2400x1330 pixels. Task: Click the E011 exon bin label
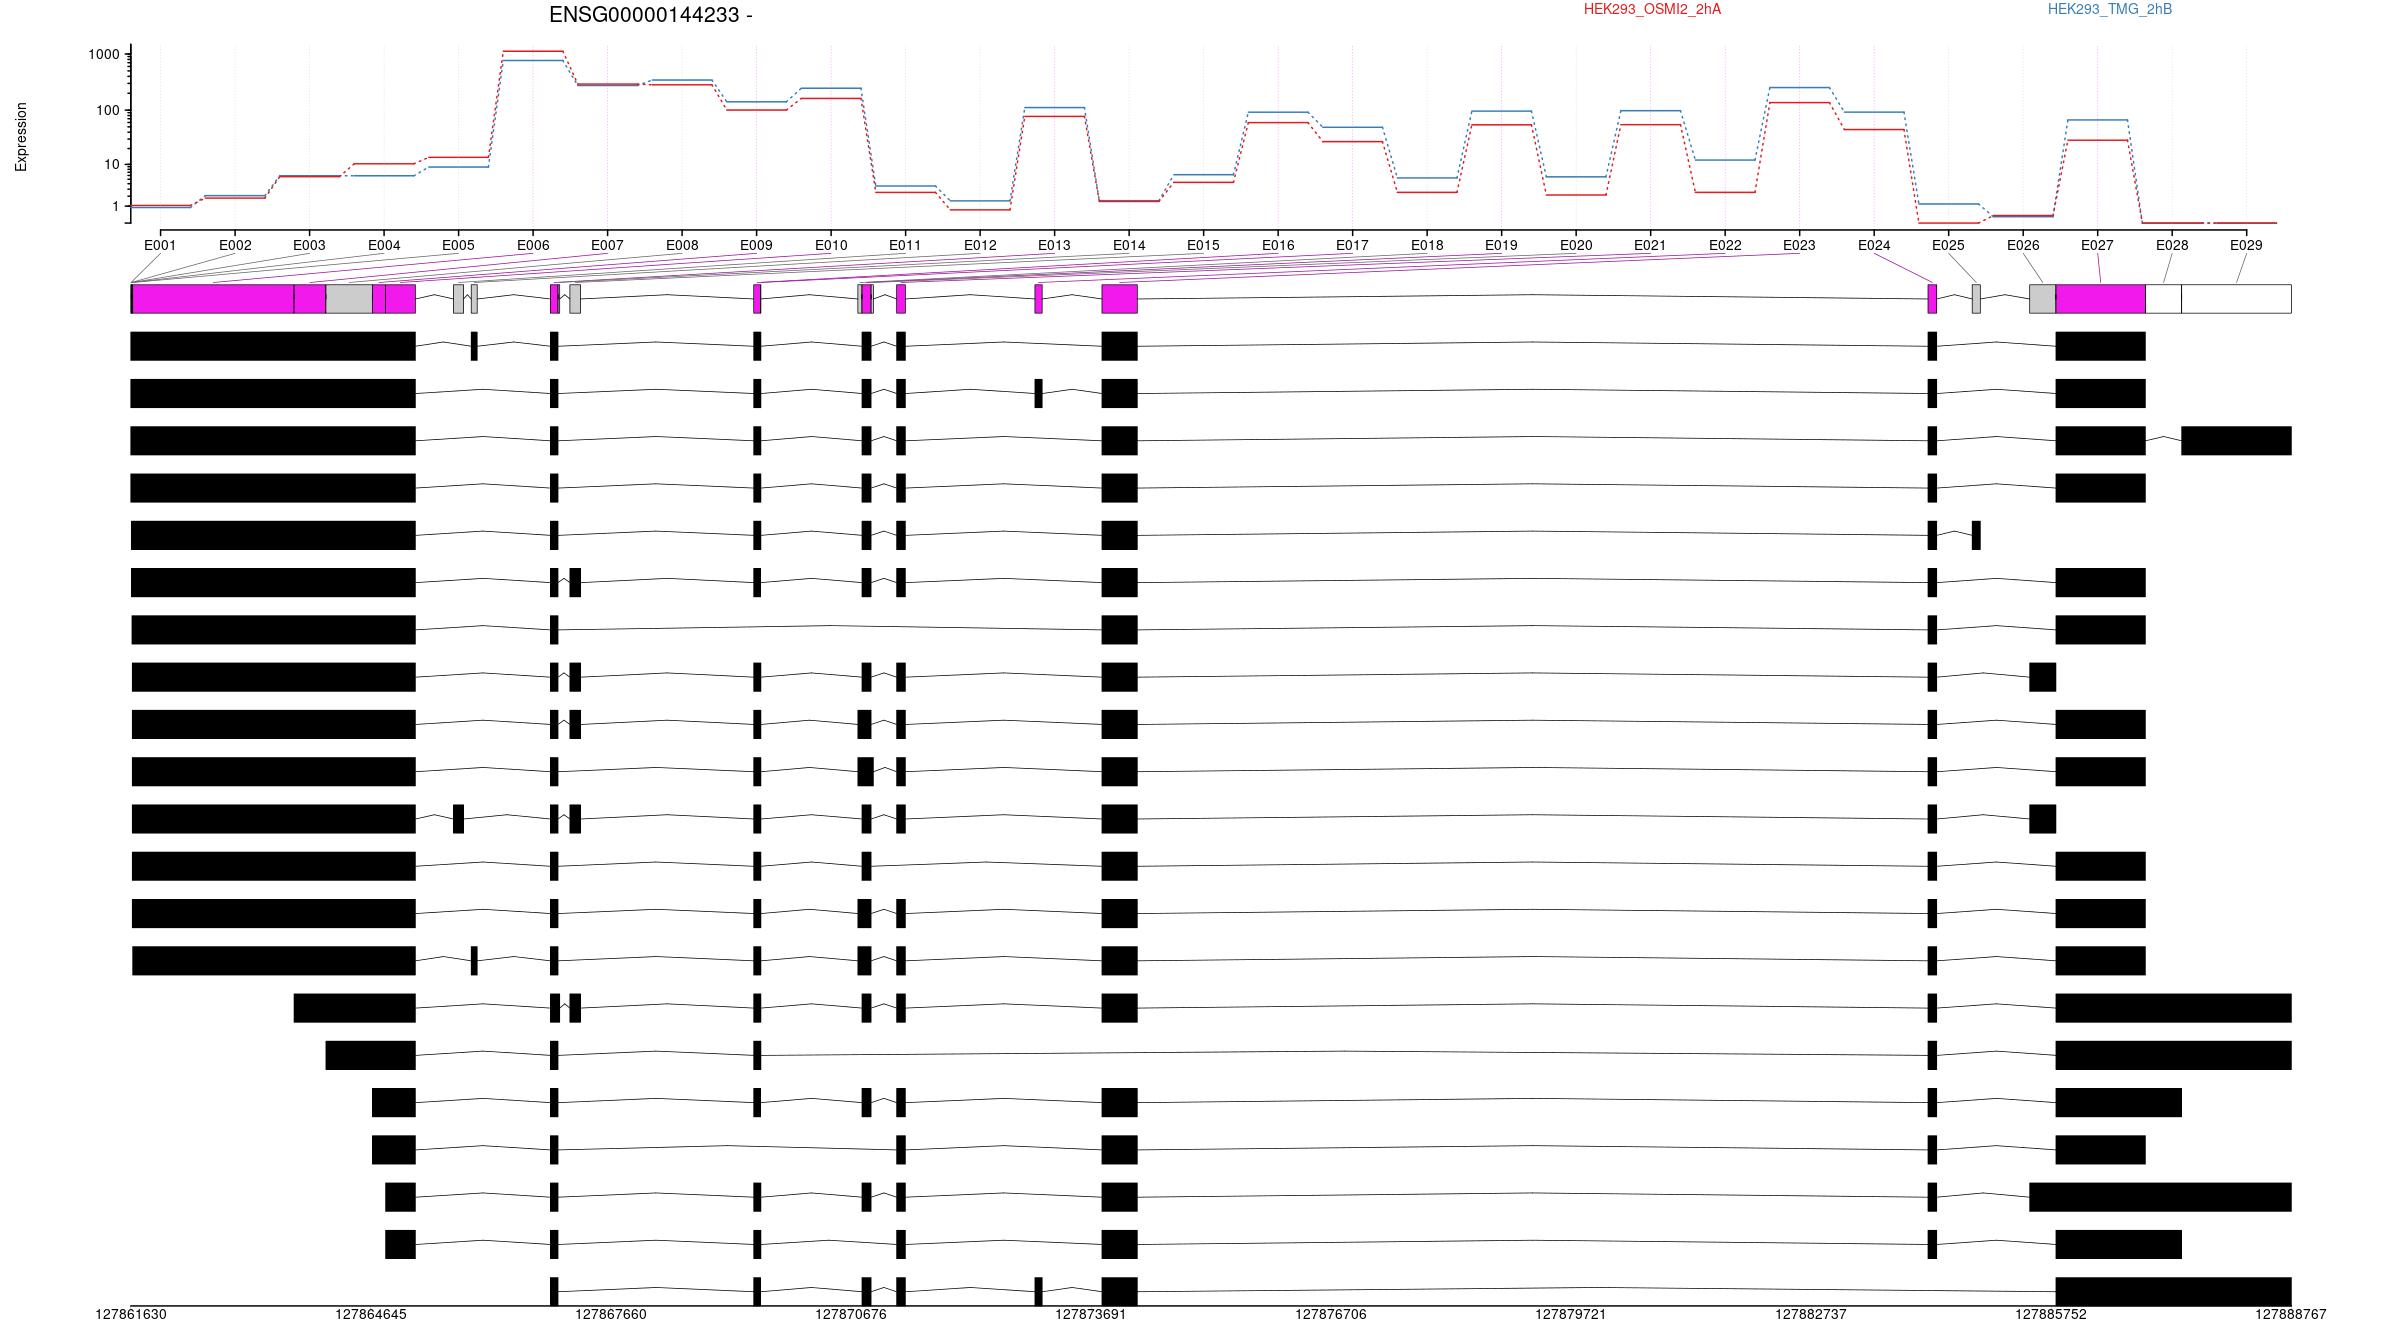click(x=905, y=245)
